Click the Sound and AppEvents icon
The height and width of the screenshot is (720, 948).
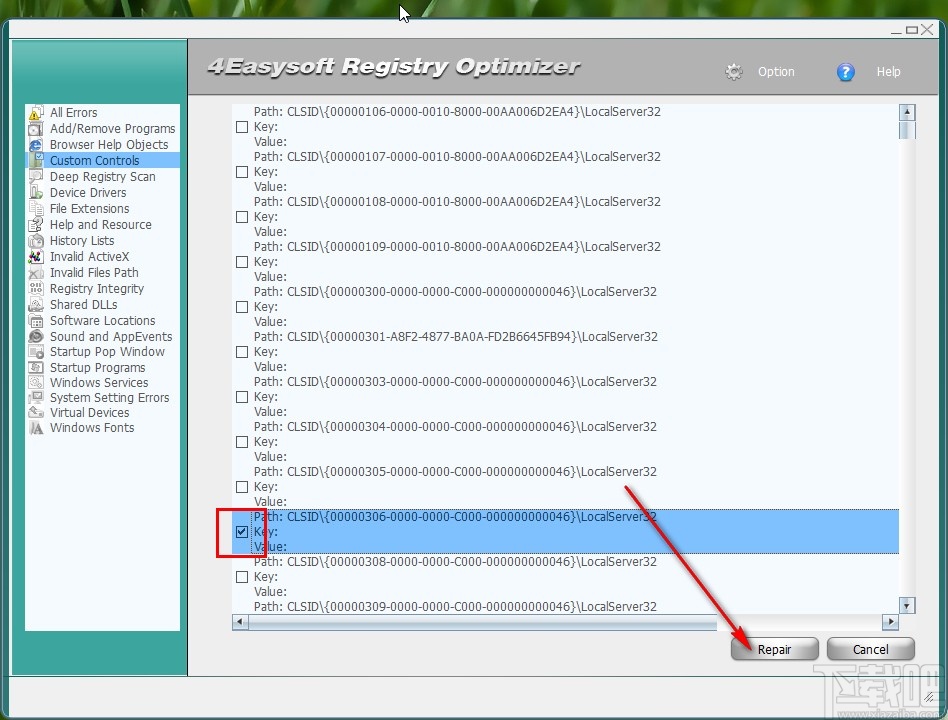click(36, 337)
